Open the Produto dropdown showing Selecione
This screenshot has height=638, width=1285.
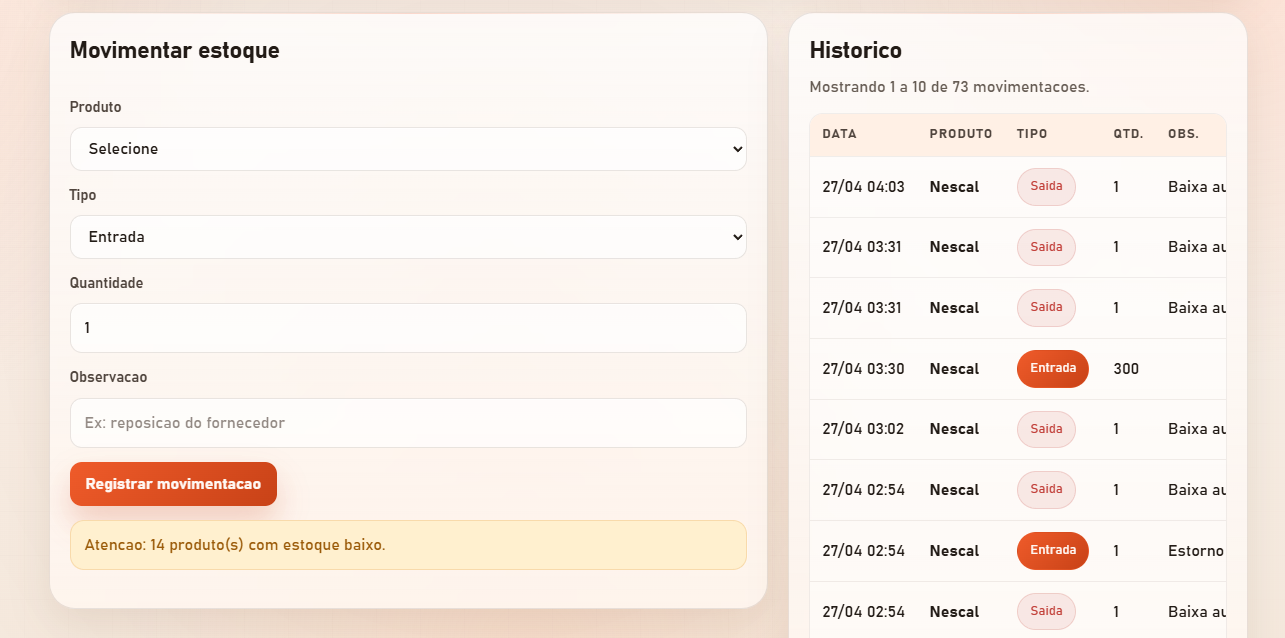coord(408,149)
